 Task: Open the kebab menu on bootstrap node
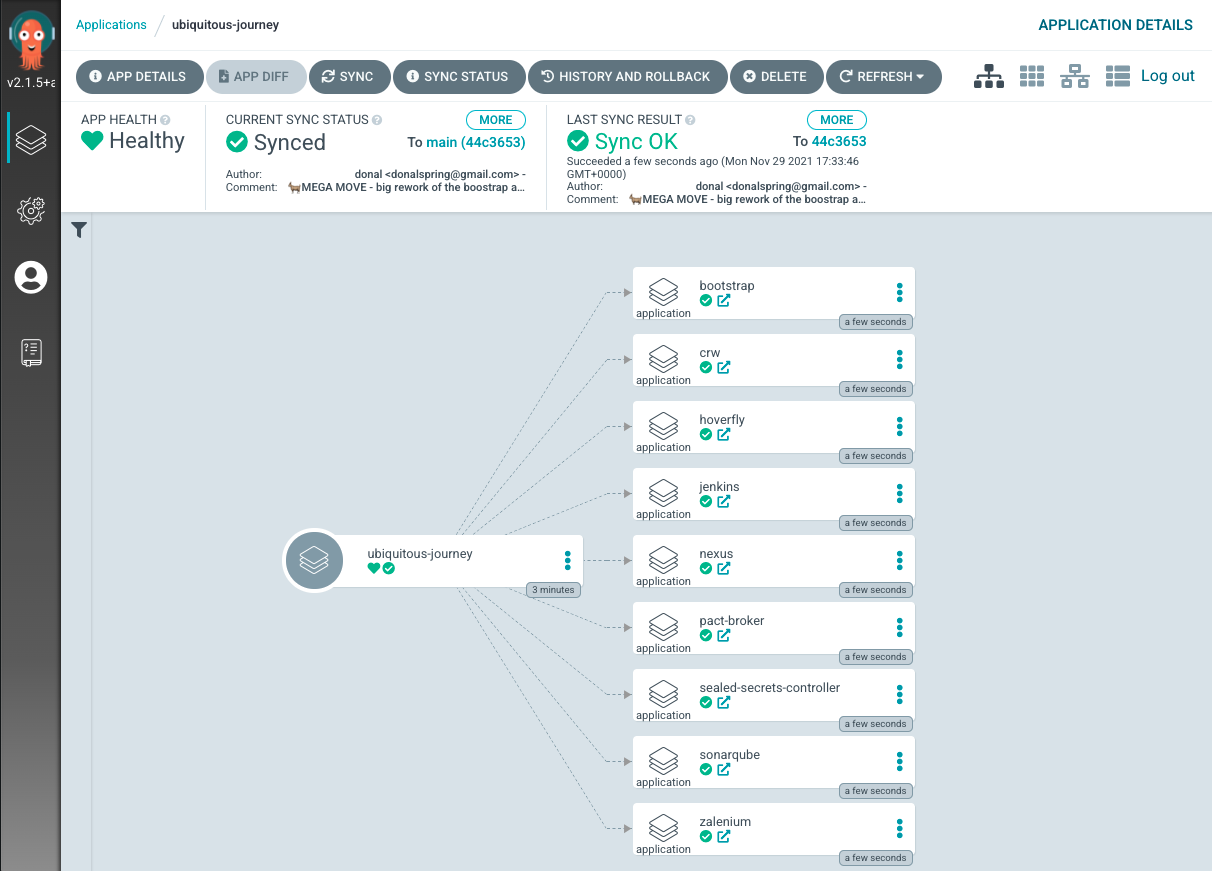(x=900, y=292)
